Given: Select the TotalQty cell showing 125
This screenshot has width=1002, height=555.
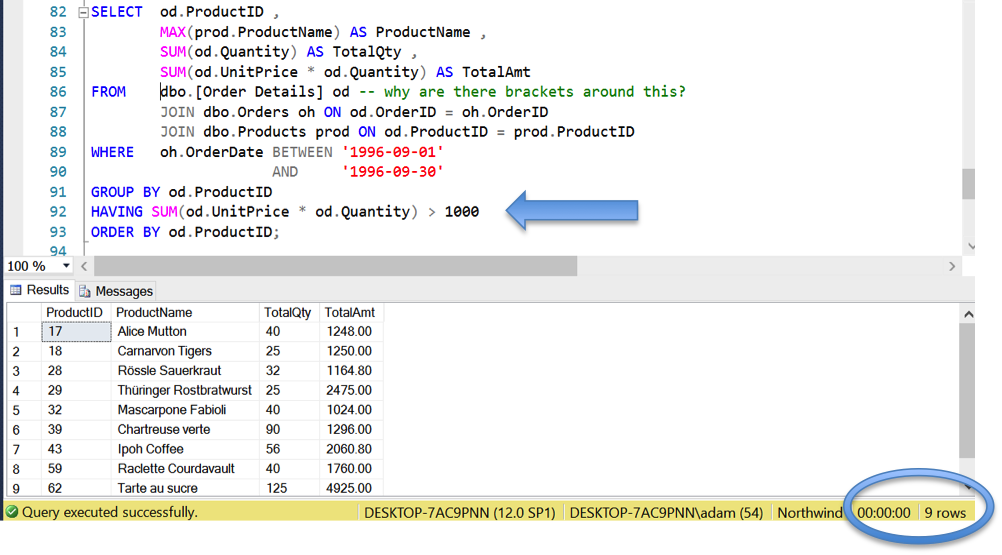Looking at the screenshot, I should coord(289,488).
